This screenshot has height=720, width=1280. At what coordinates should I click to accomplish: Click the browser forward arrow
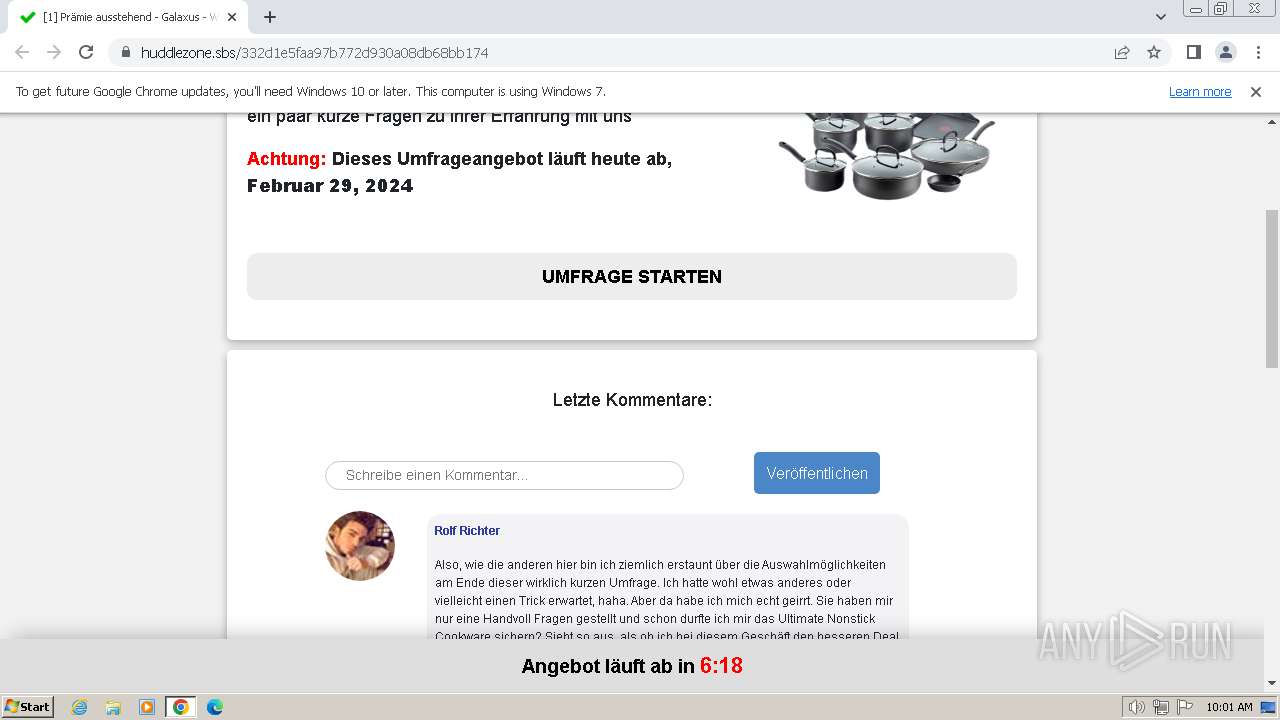(54, 52)
